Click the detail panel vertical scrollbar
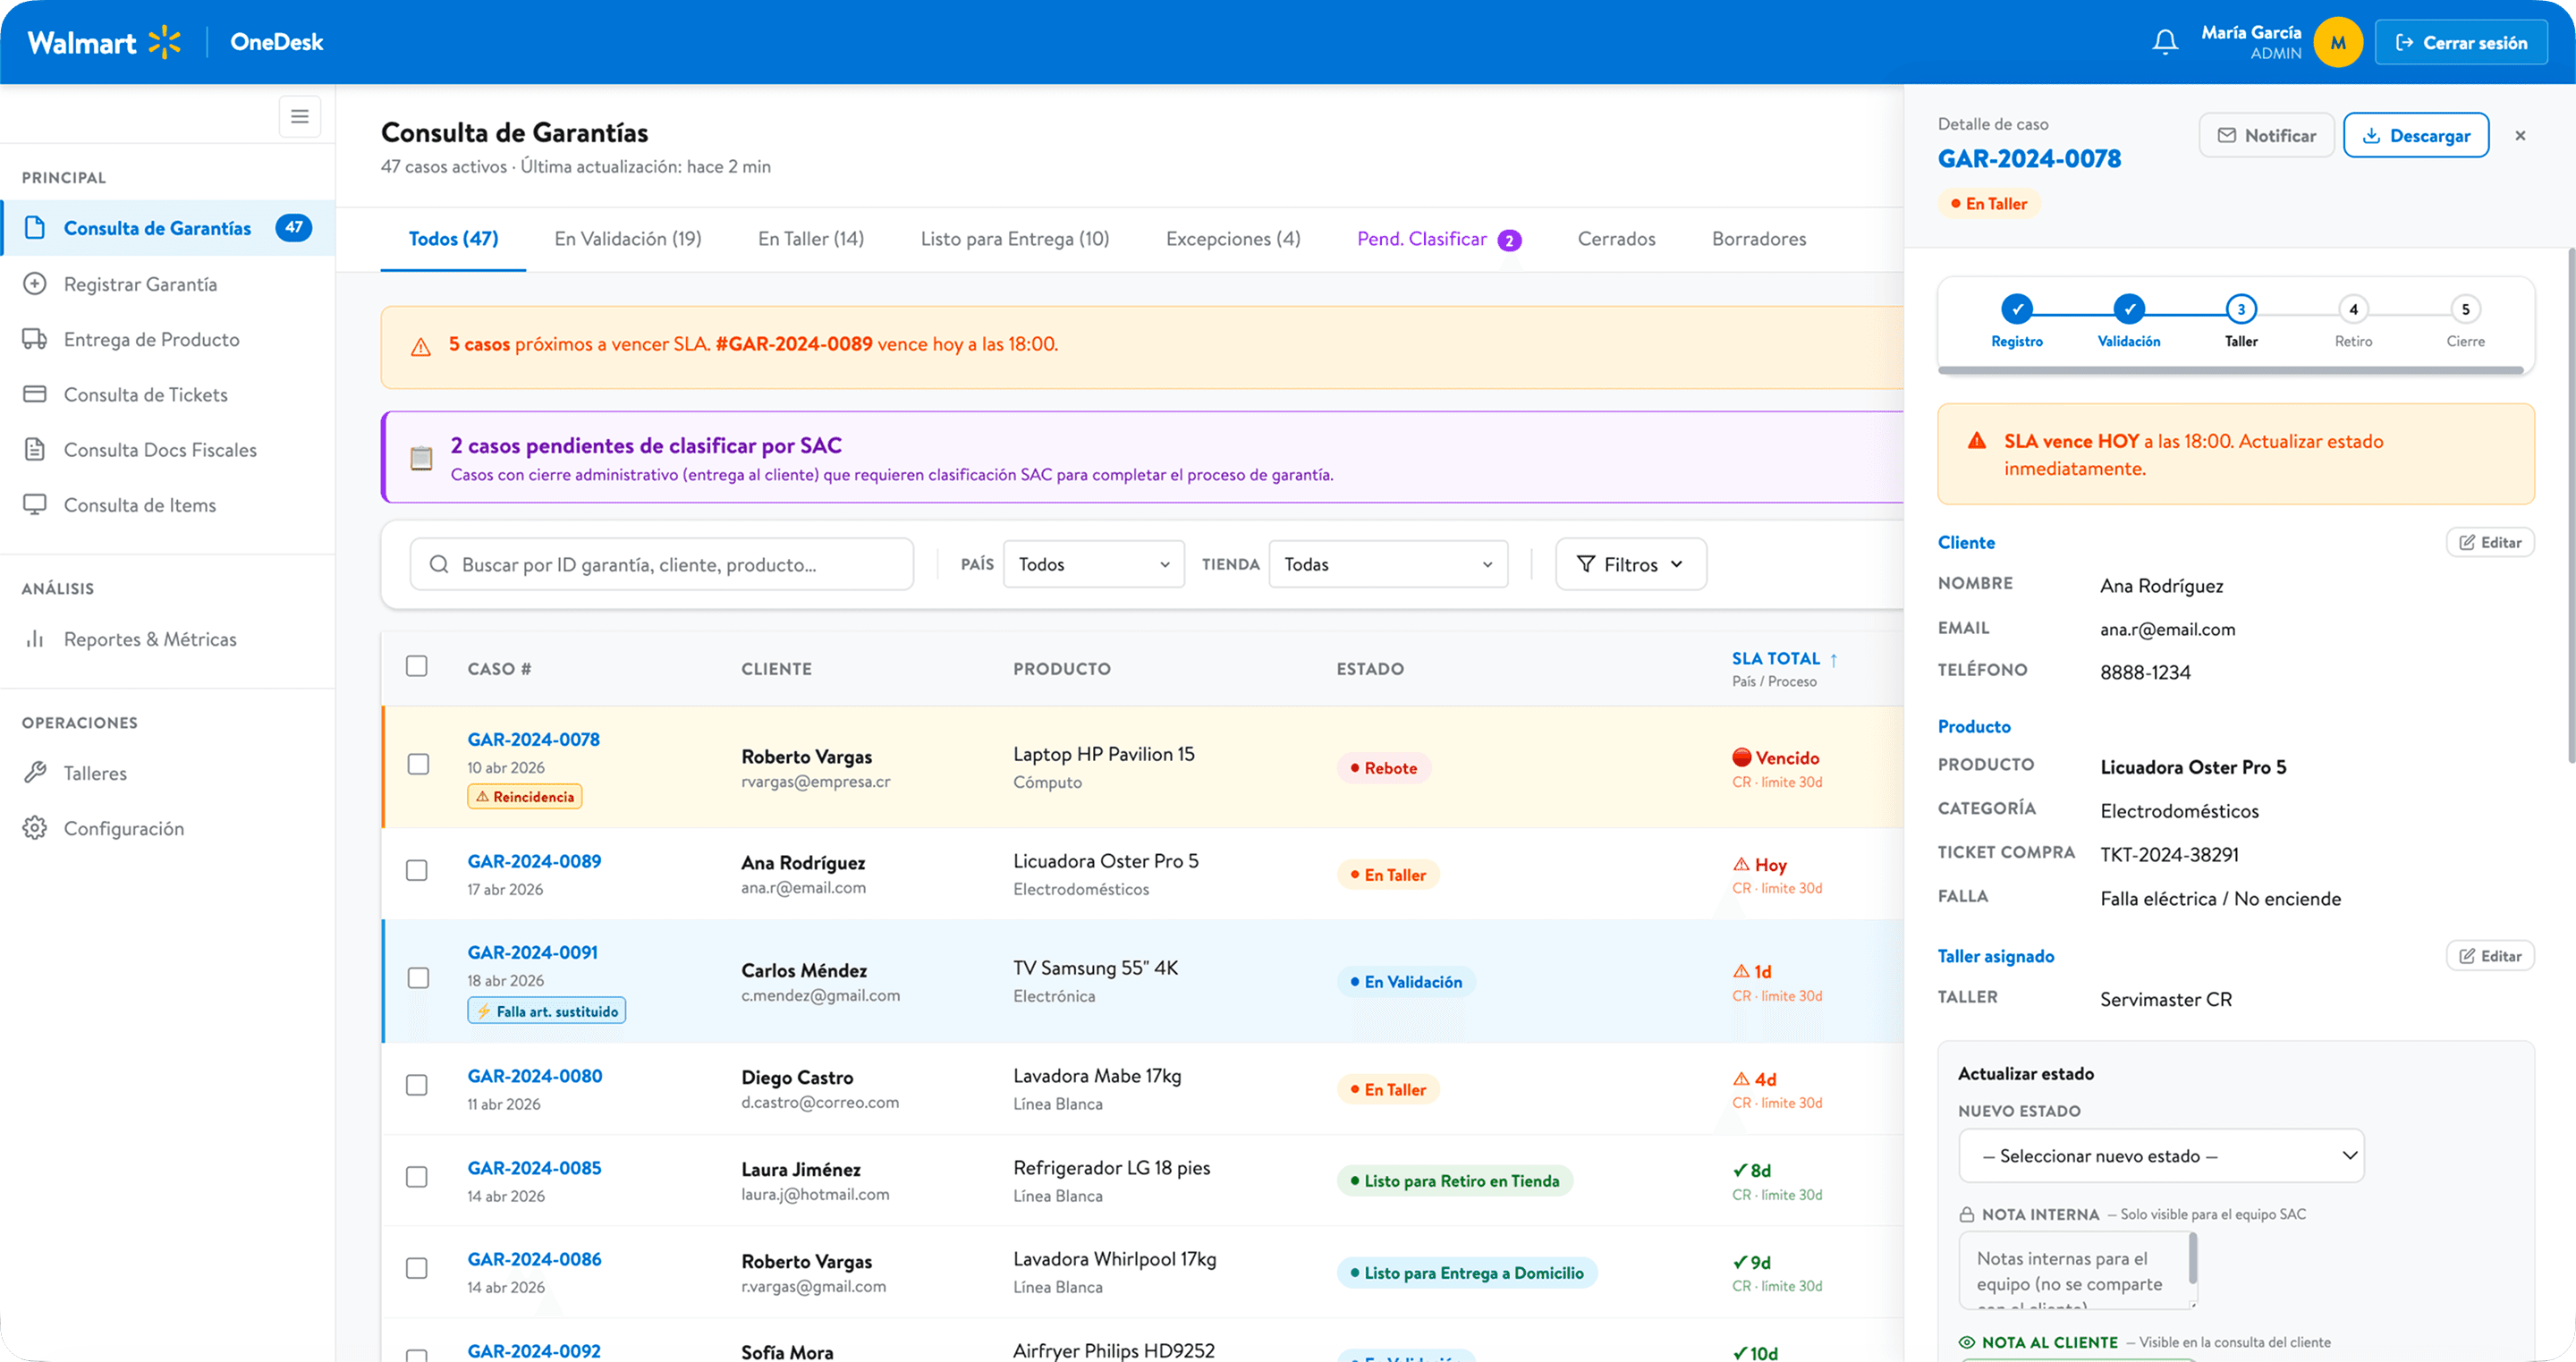 (x=2570, y=505)
